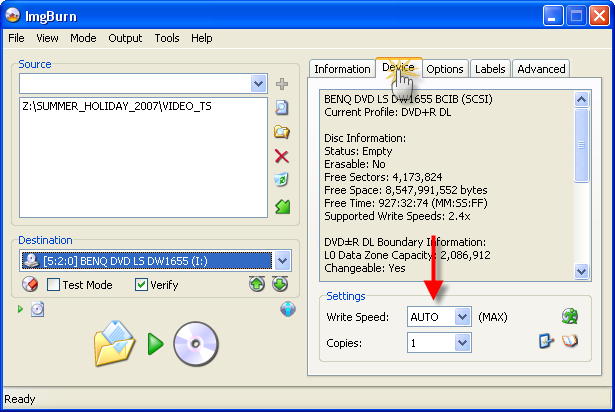Viewport: 615px width, 412px height.
Task: Click the 'Free Sectors: 4,173,824' line
Action: pyautogui.click(x=383, y=177)
